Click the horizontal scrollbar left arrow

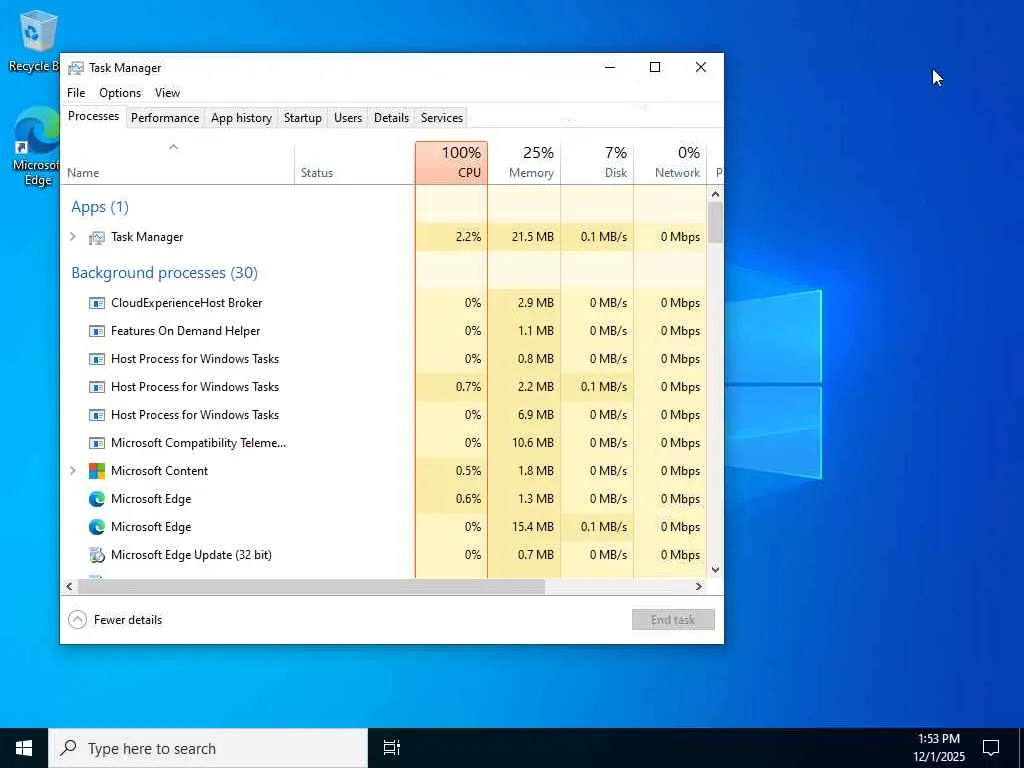point(69,586)
